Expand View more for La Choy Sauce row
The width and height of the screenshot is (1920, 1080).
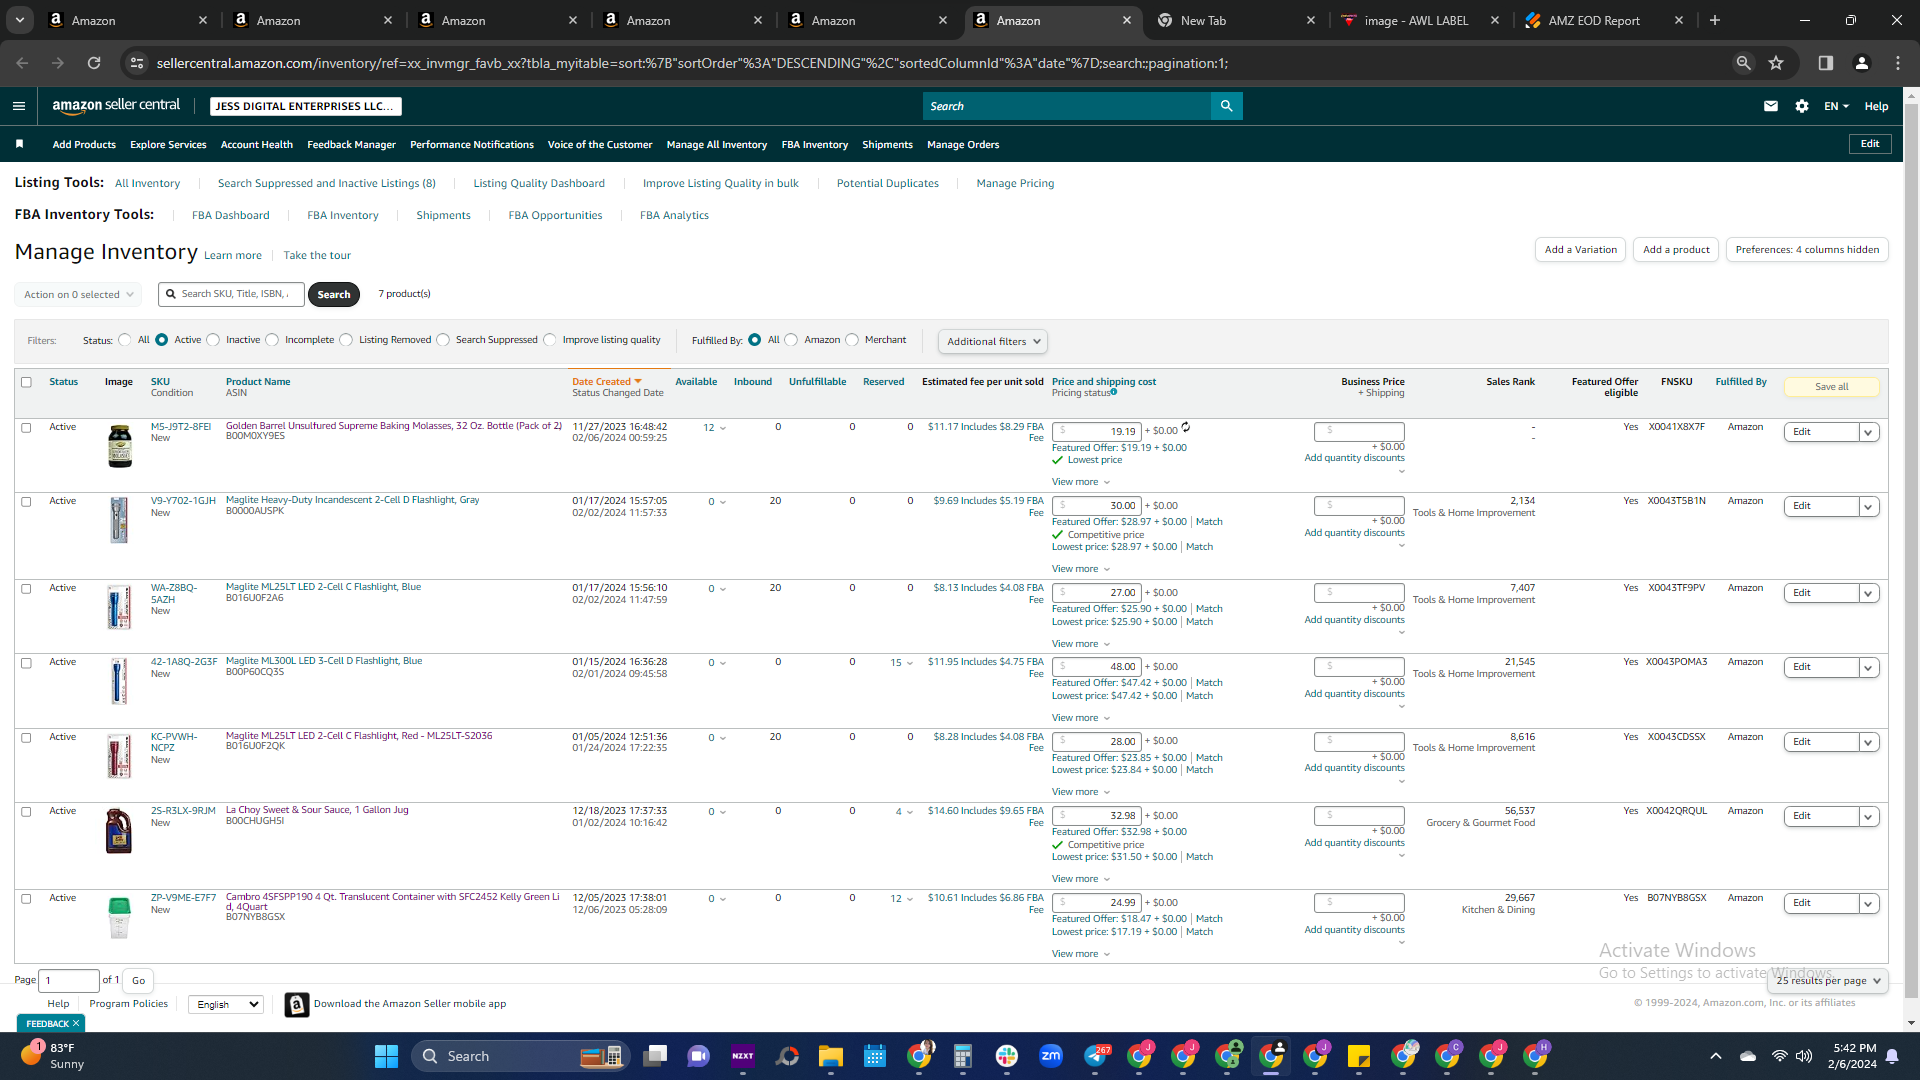click(x=1081, y=879)
